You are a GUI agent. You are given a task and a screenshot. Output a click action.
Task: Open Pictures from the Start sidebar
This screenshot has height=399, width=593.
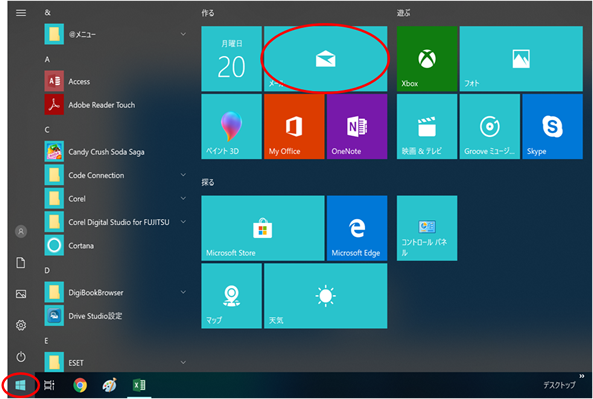pos(21,294)
